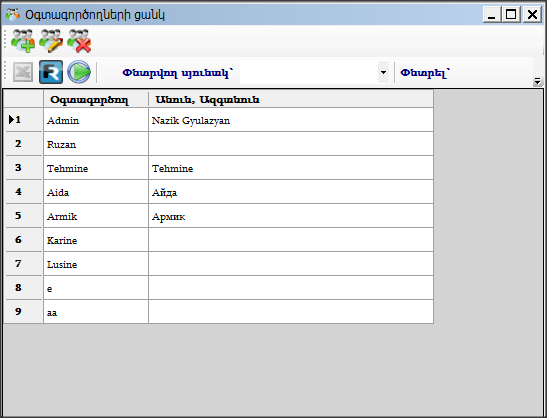Click the delete user red X icon
547x418 pixels.
(79, 41)
